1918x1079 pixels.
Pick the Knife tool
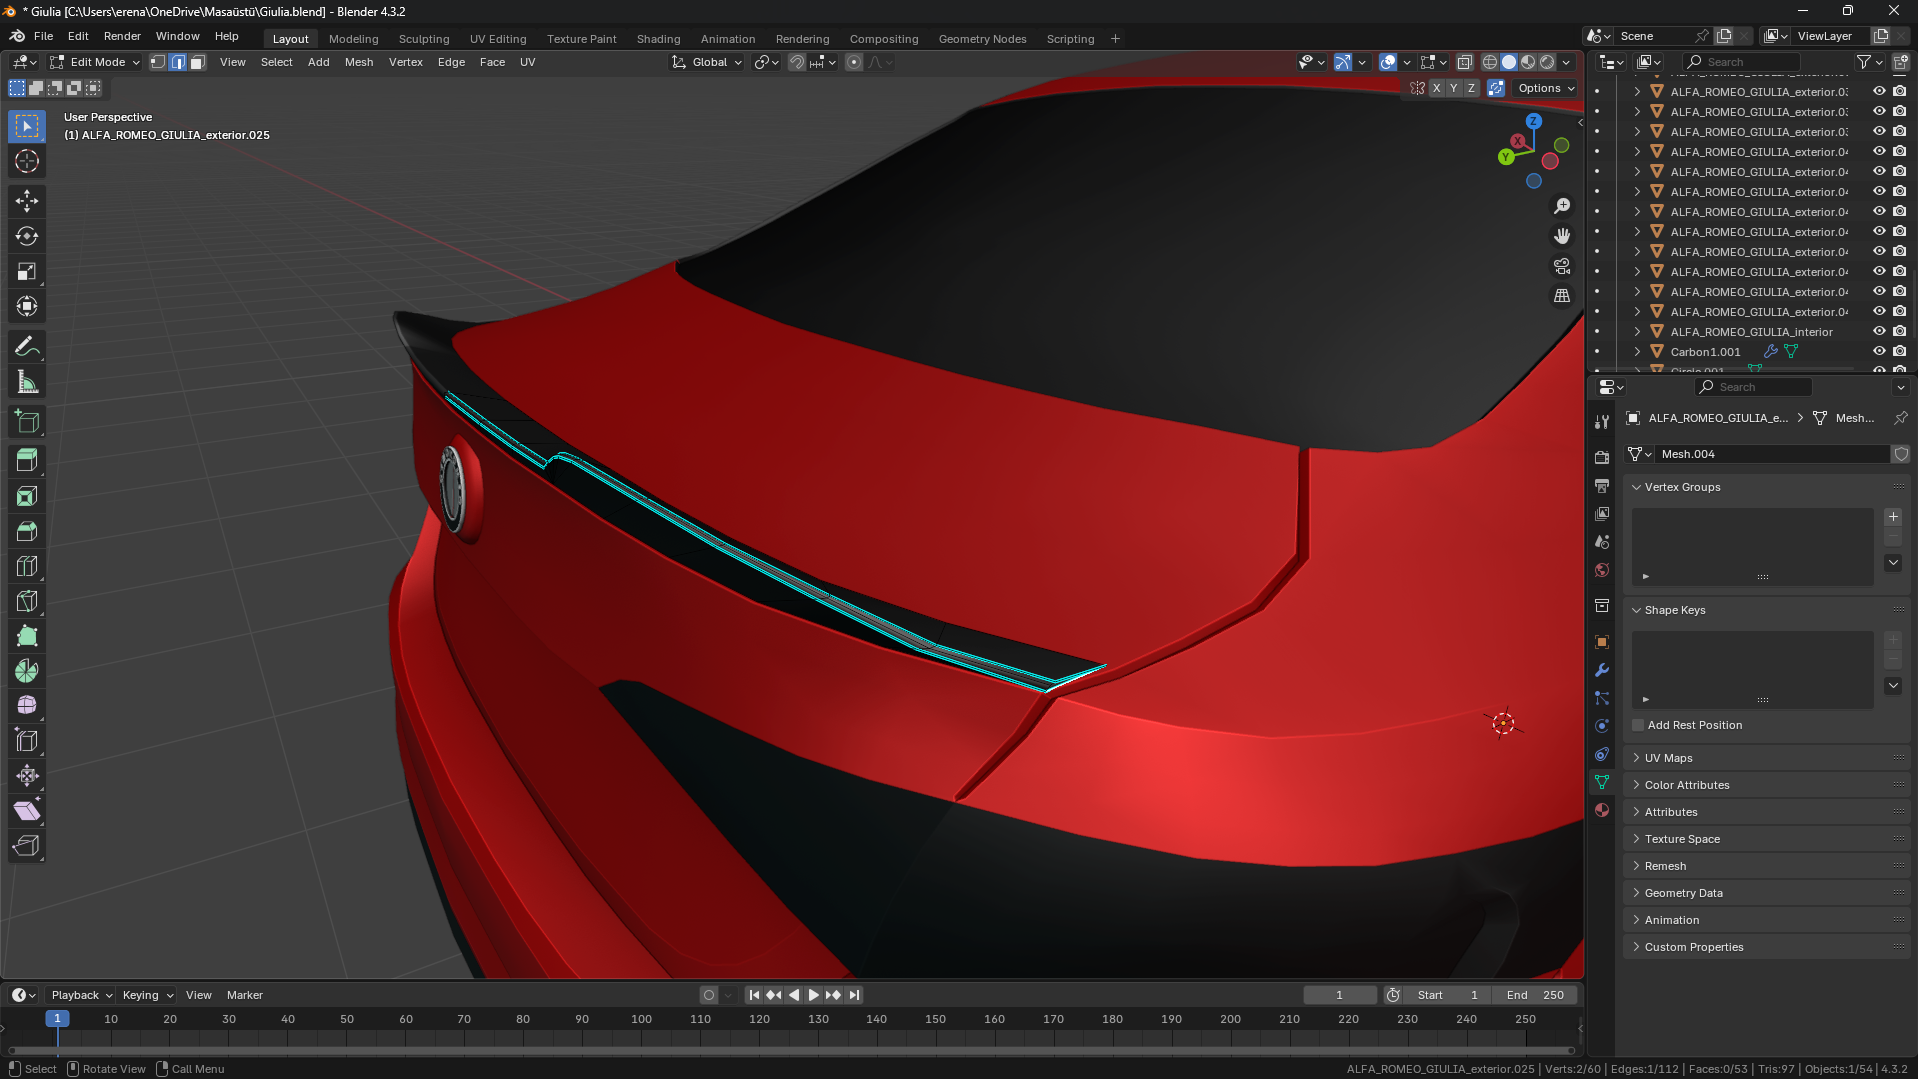click(27, 601)
